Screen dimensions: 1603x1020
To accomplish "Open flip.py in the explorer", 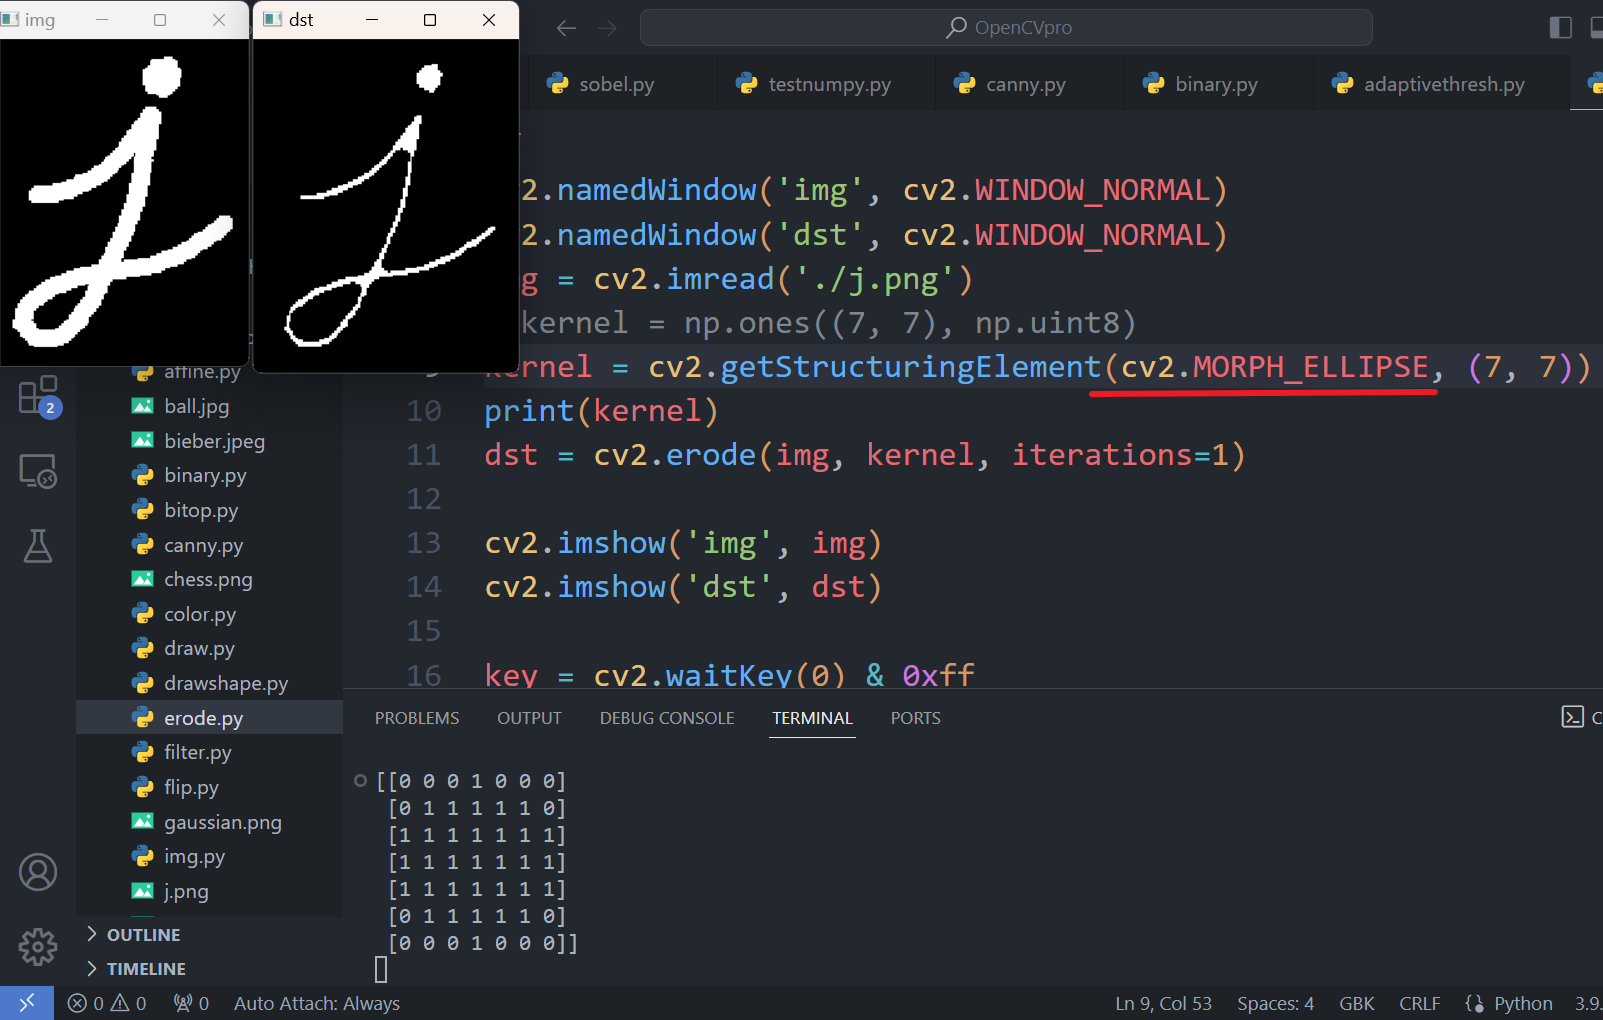I will 210,787.
